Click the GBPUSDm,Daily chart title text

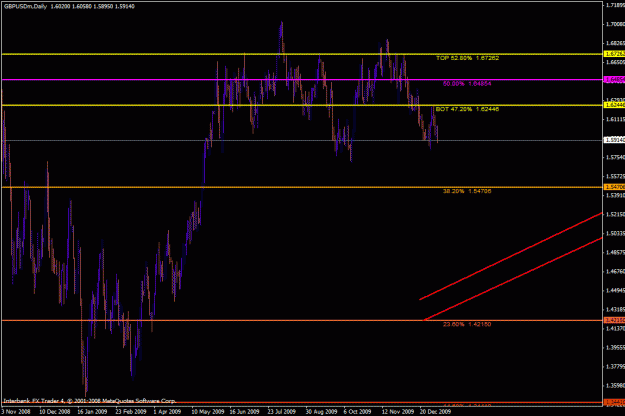(x=25, y=6)
